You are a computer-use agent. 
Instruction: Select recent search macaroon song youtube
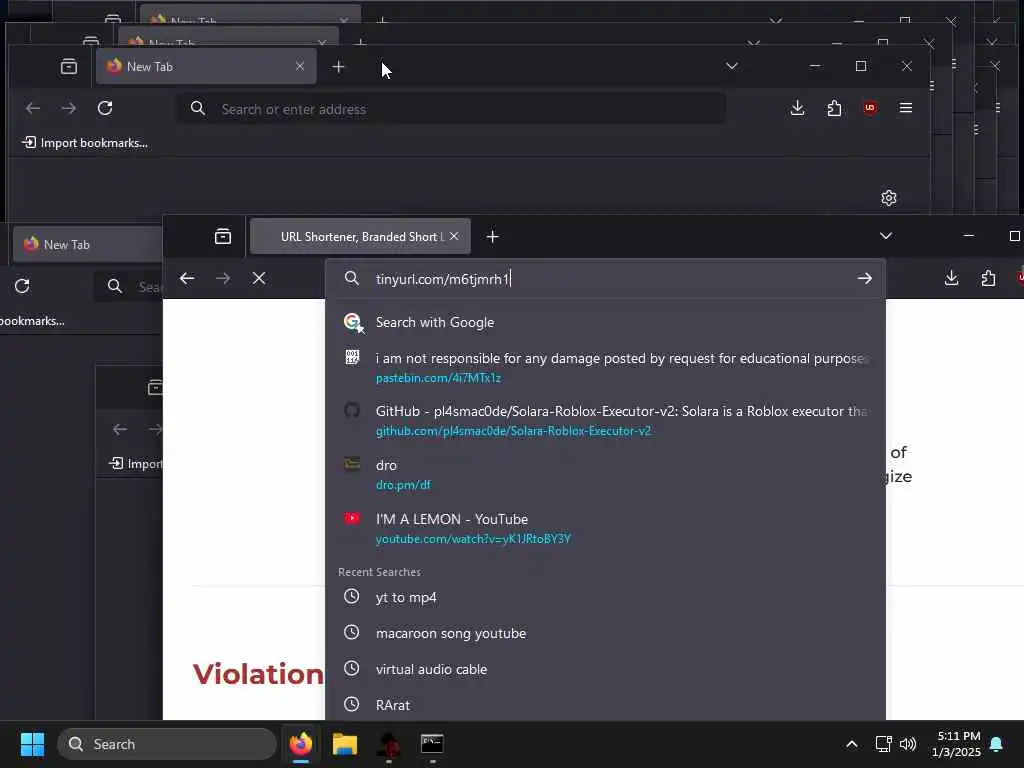pyautogui.click(x=605, y=633)
